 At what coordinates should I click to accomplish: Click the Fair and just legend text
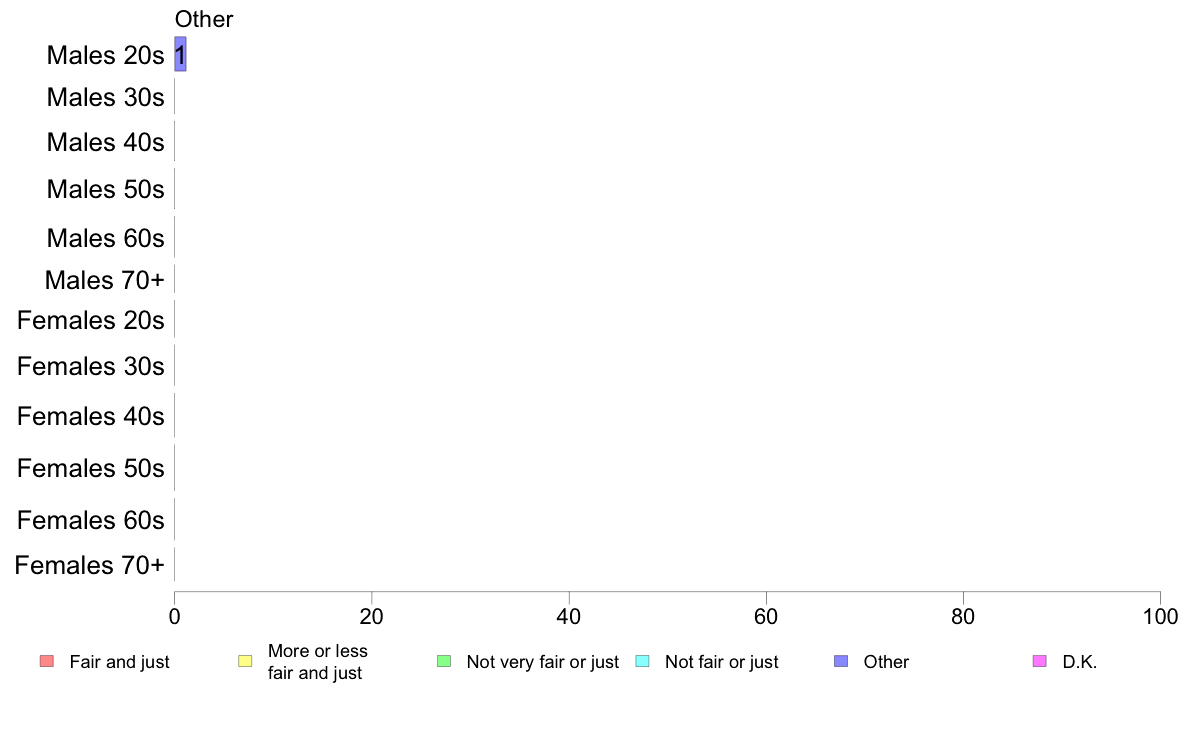pyautogui.click(x=120, y=662)
